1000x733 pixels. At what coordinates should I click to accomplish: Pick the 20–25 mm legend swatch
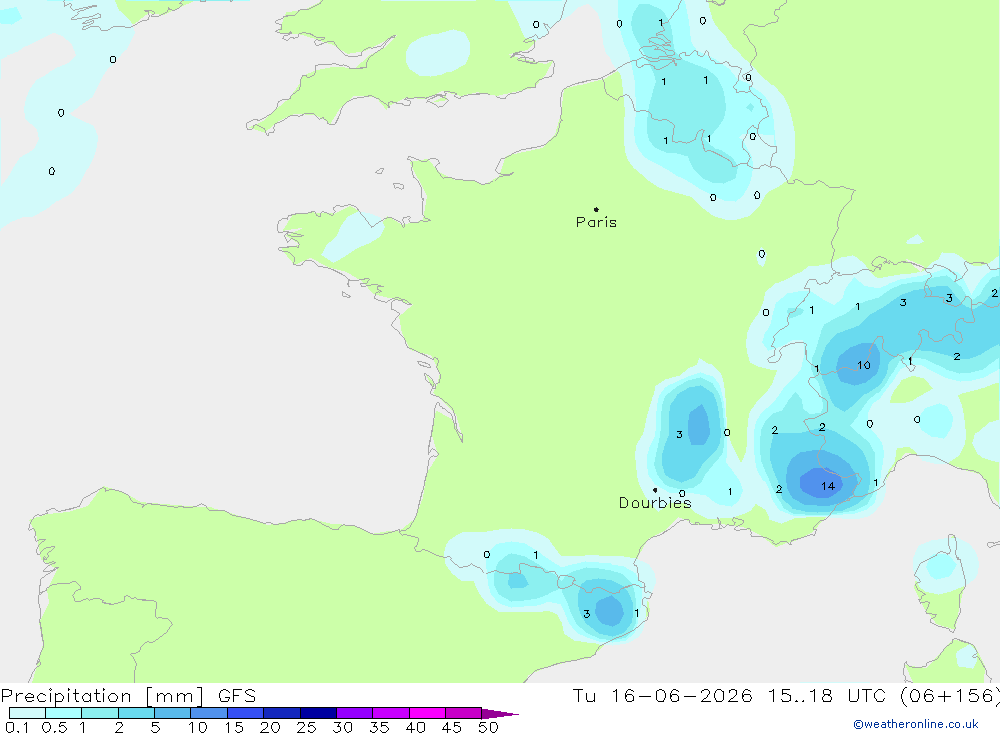(281, 713)
